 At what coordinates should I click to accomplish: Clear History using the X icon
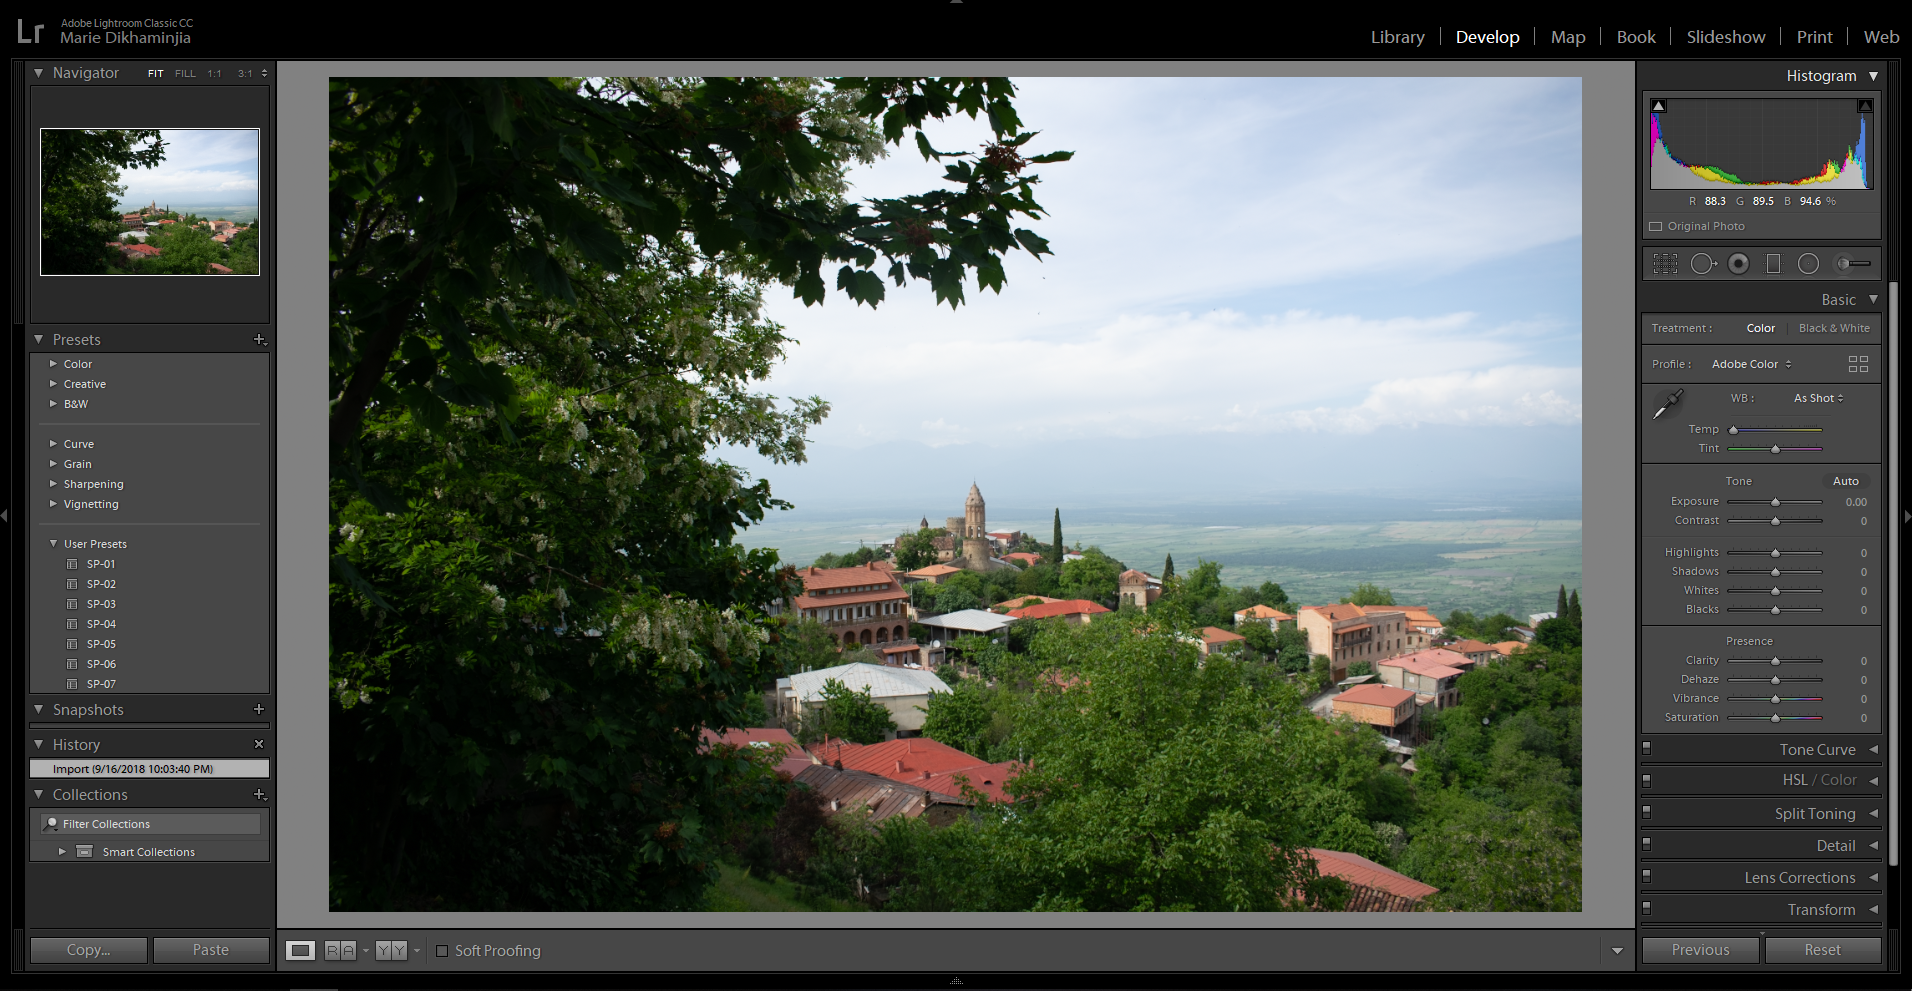point(259,744)
